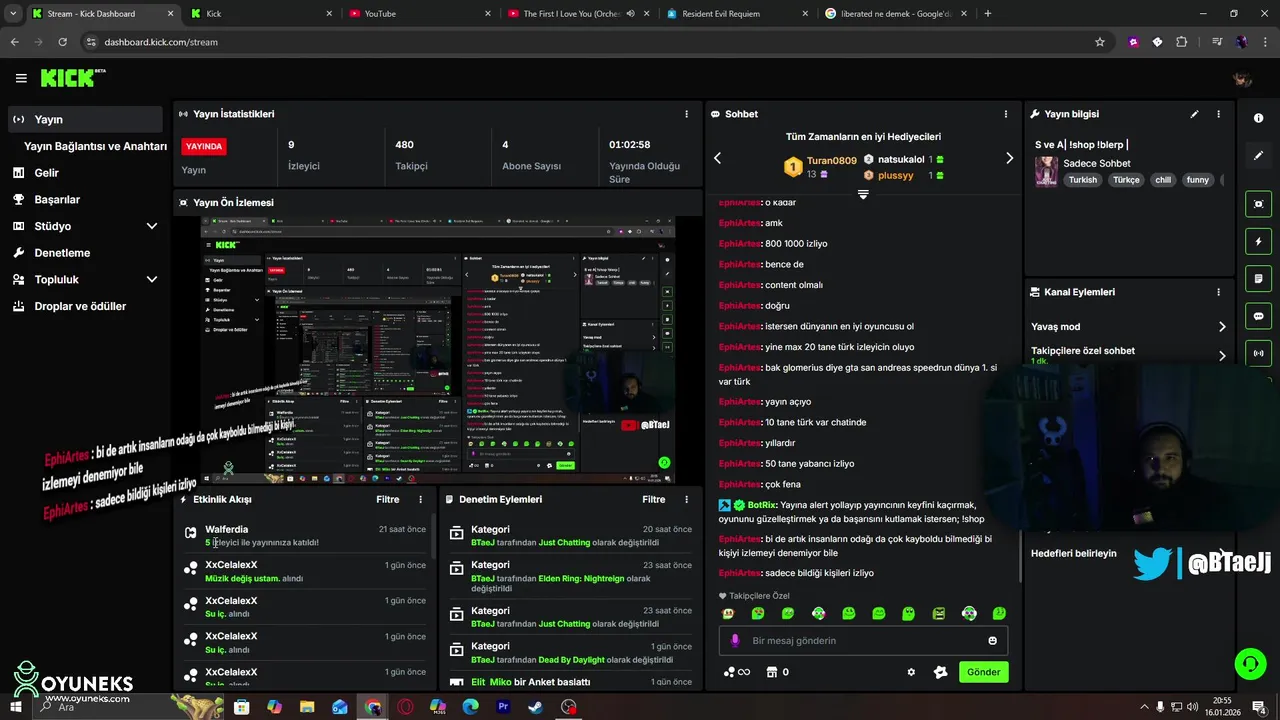1280x720 pixels.
Task: Click the chat bubble icon in the right sidebar
Action: [1258, 316]
